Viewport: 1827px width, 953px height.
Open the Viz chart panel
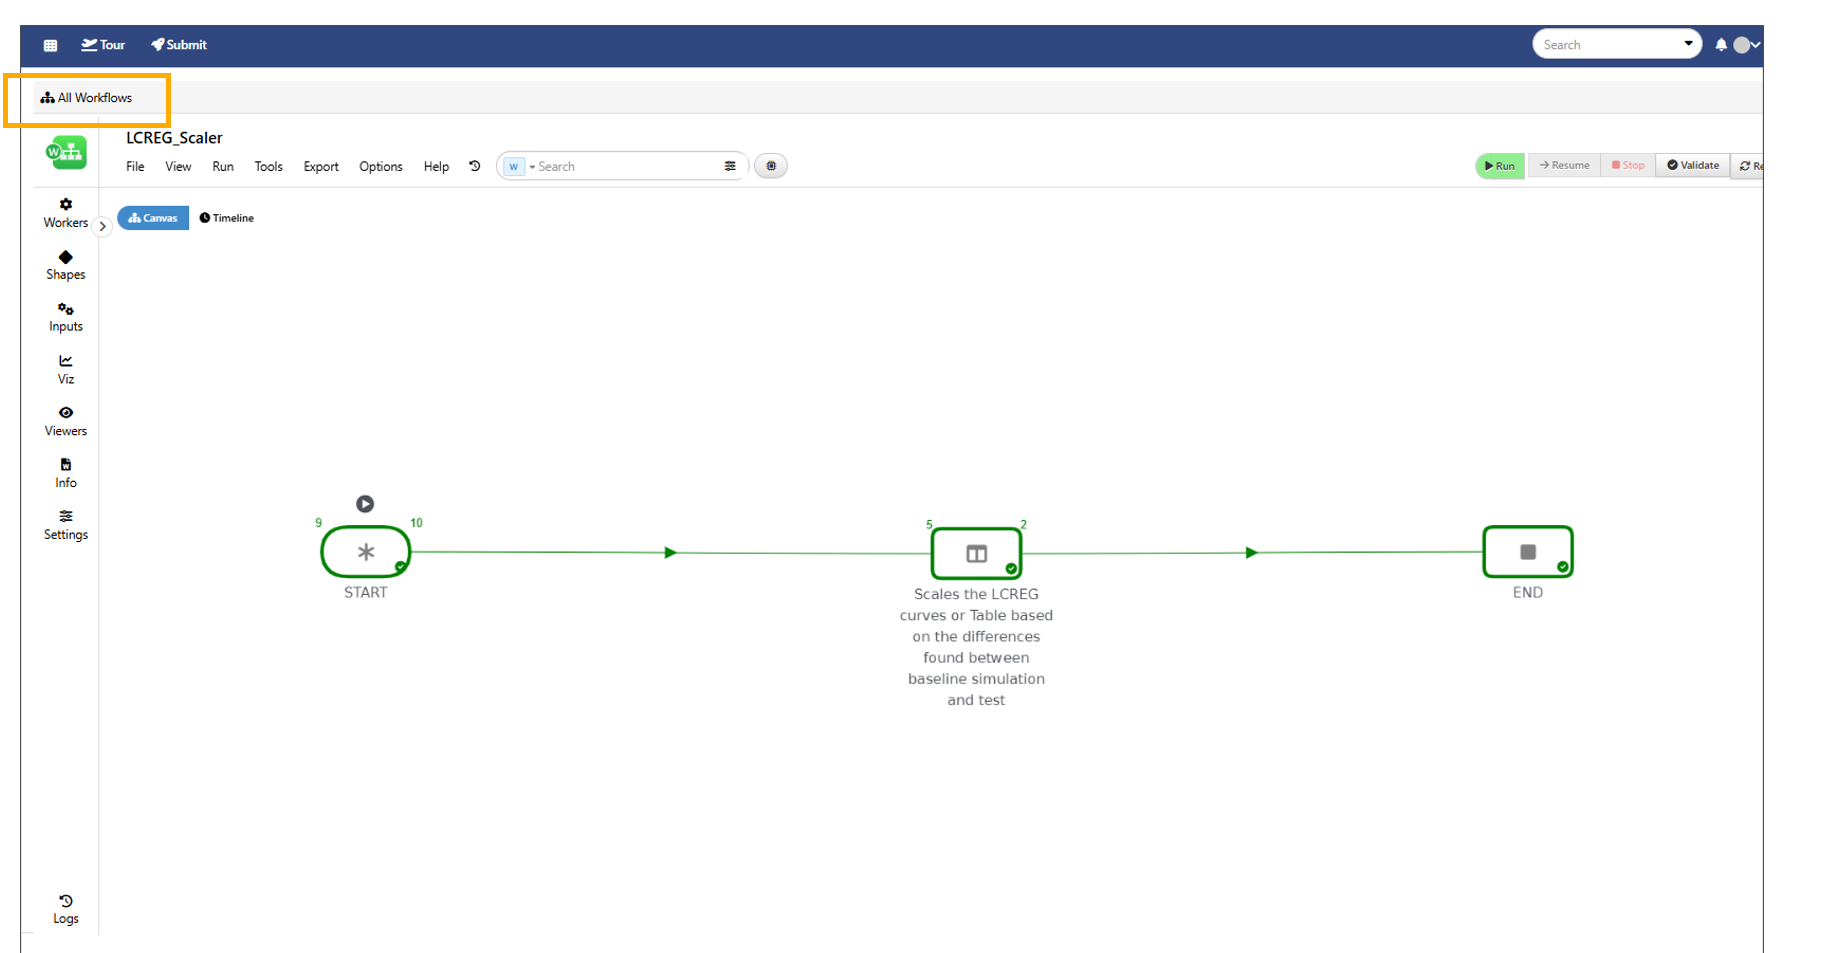(65, 369)
